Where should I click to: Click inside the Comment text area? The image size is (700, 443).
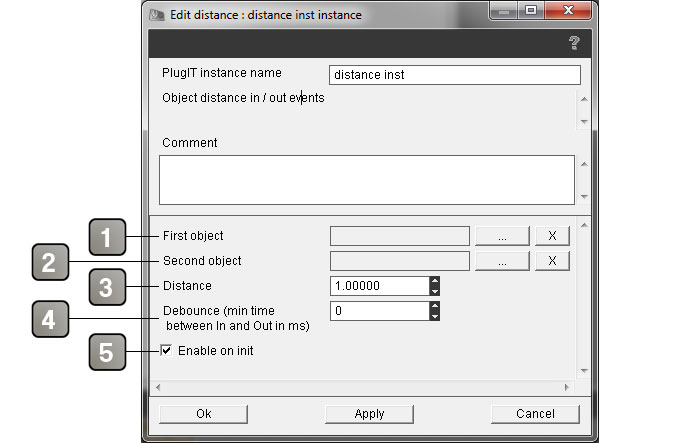[367, 180]
